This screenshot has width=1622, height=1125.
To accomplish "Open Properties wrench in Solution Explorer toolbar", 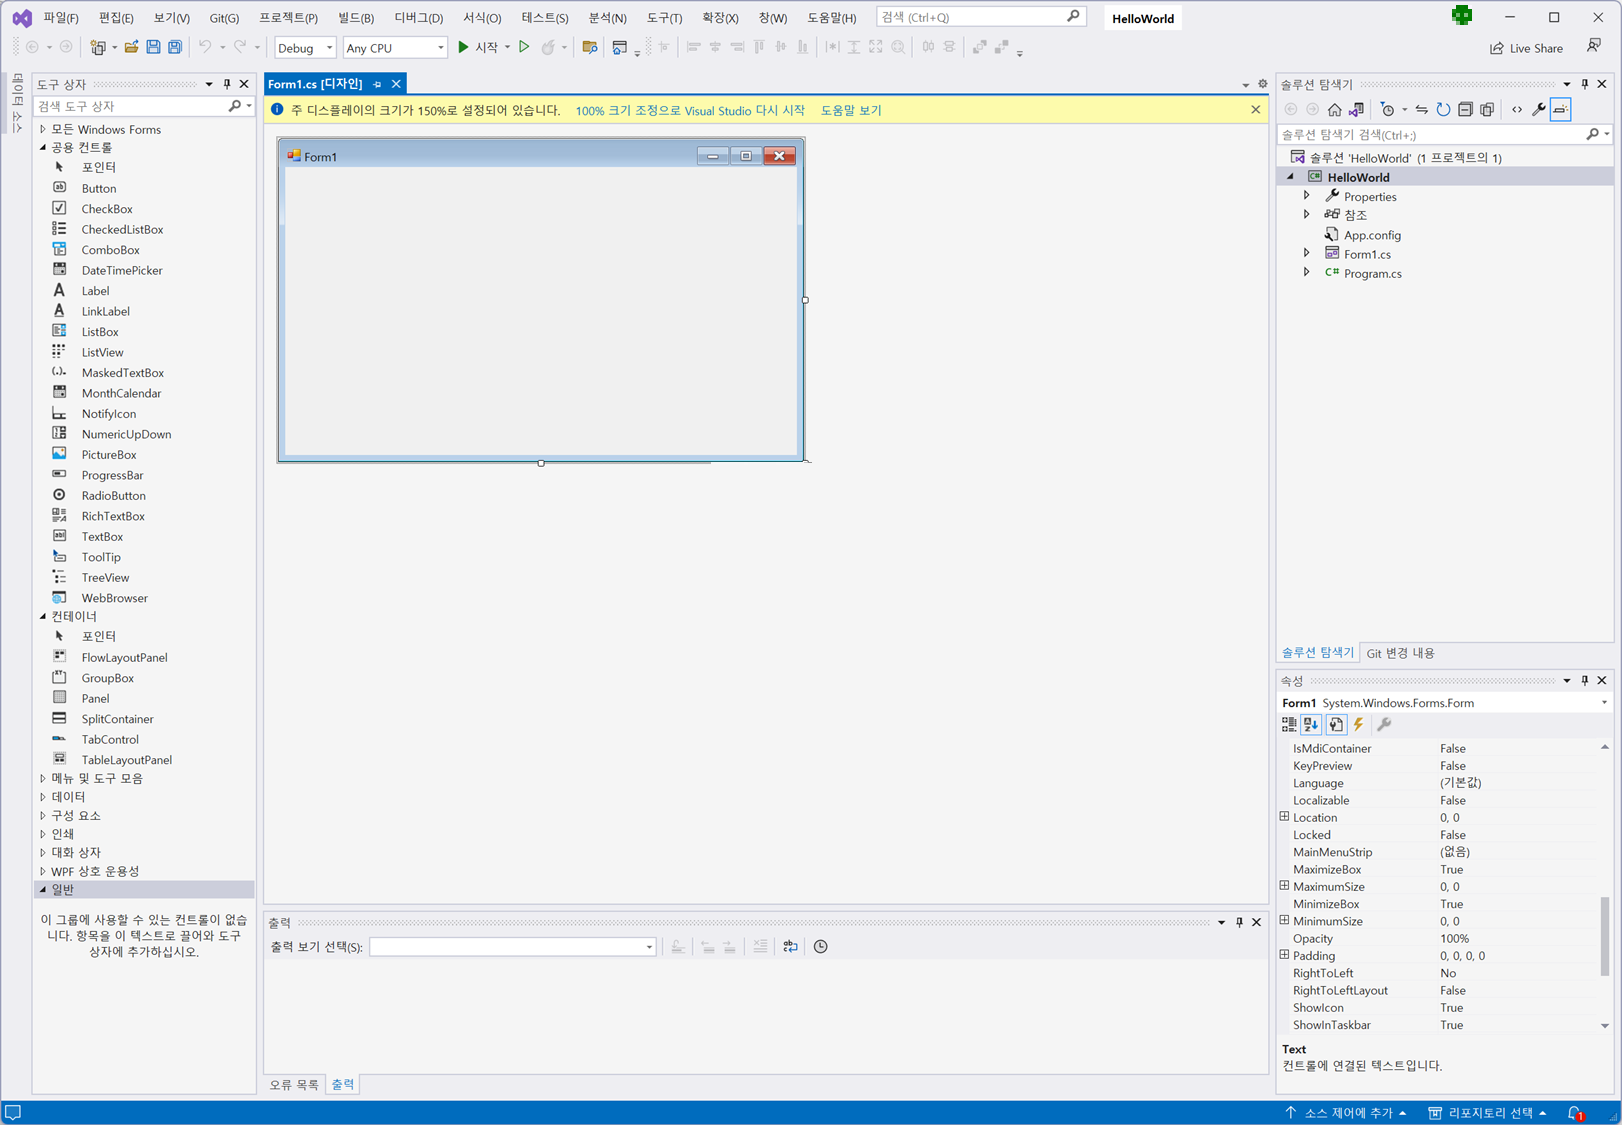I will pos(1539,109).
